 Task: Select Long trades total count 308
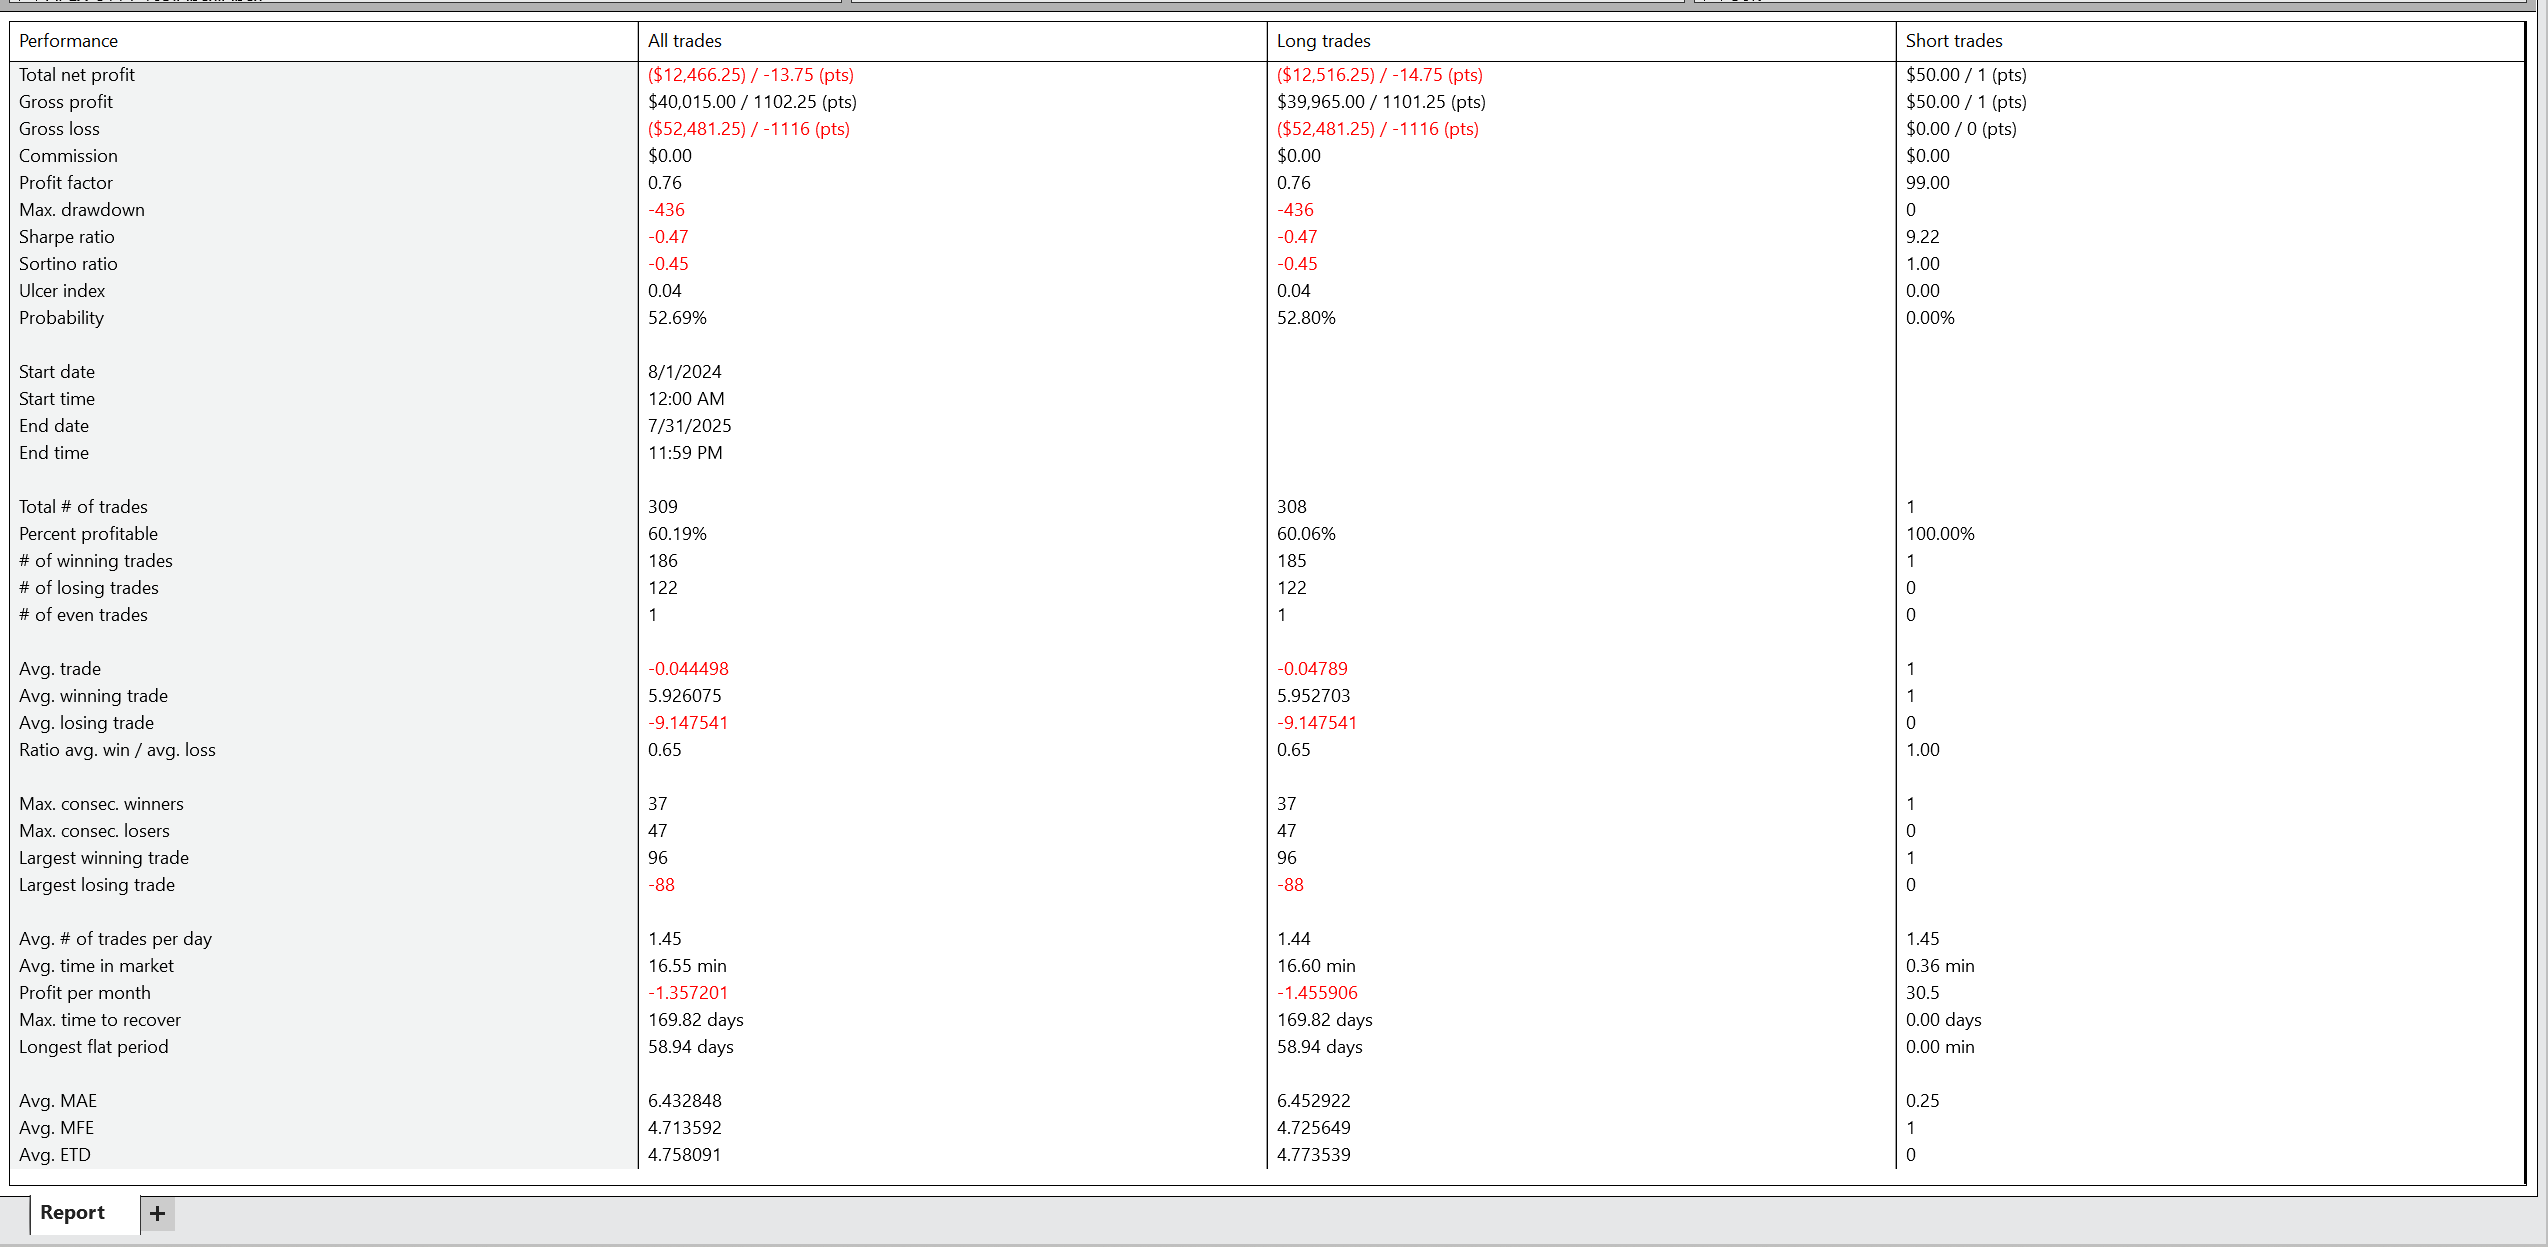[1291, 507]
